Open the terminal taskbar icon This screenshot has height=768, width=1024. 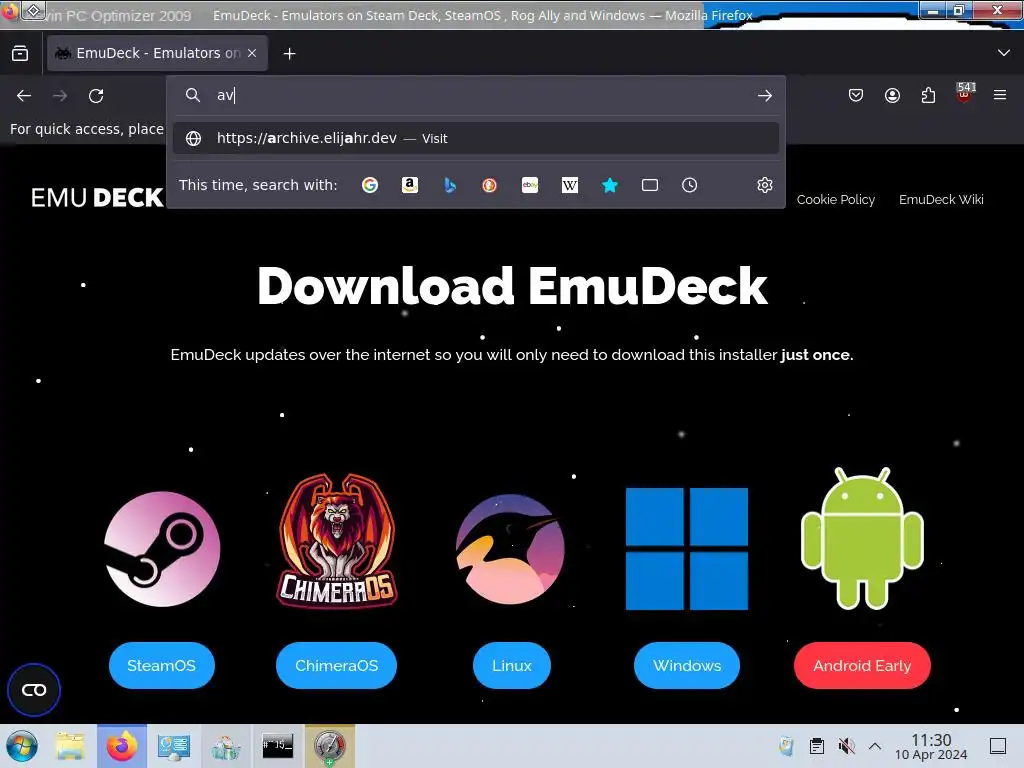278,746
